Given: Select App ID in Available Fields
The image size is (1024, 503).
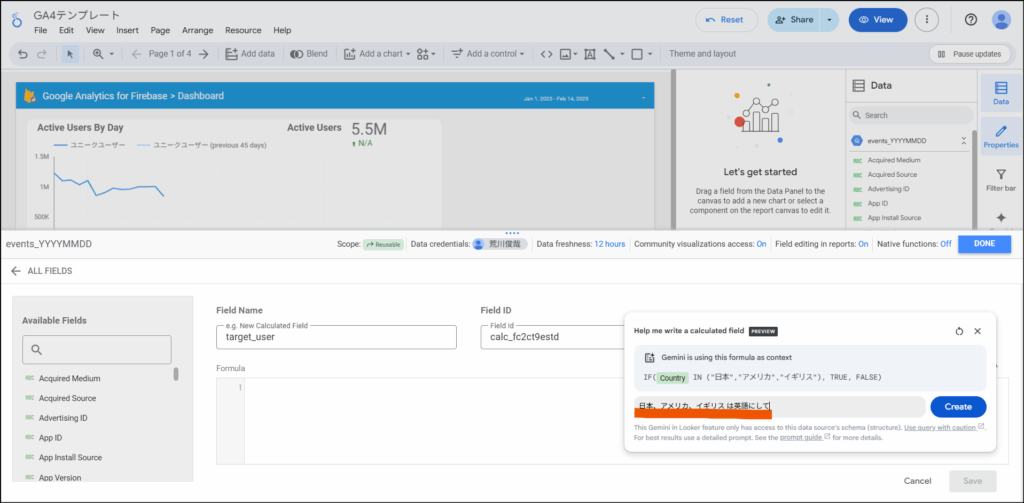Looking at the screenshot, I should [52, 438].
